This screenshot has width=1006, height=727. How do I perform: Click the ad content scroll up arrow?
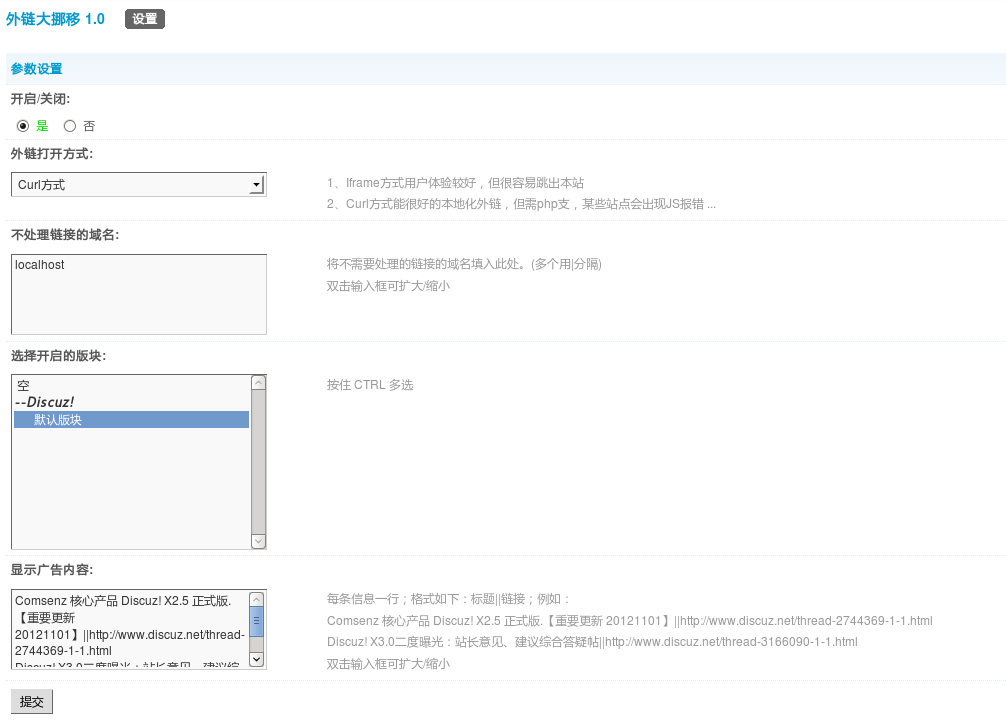257,598
